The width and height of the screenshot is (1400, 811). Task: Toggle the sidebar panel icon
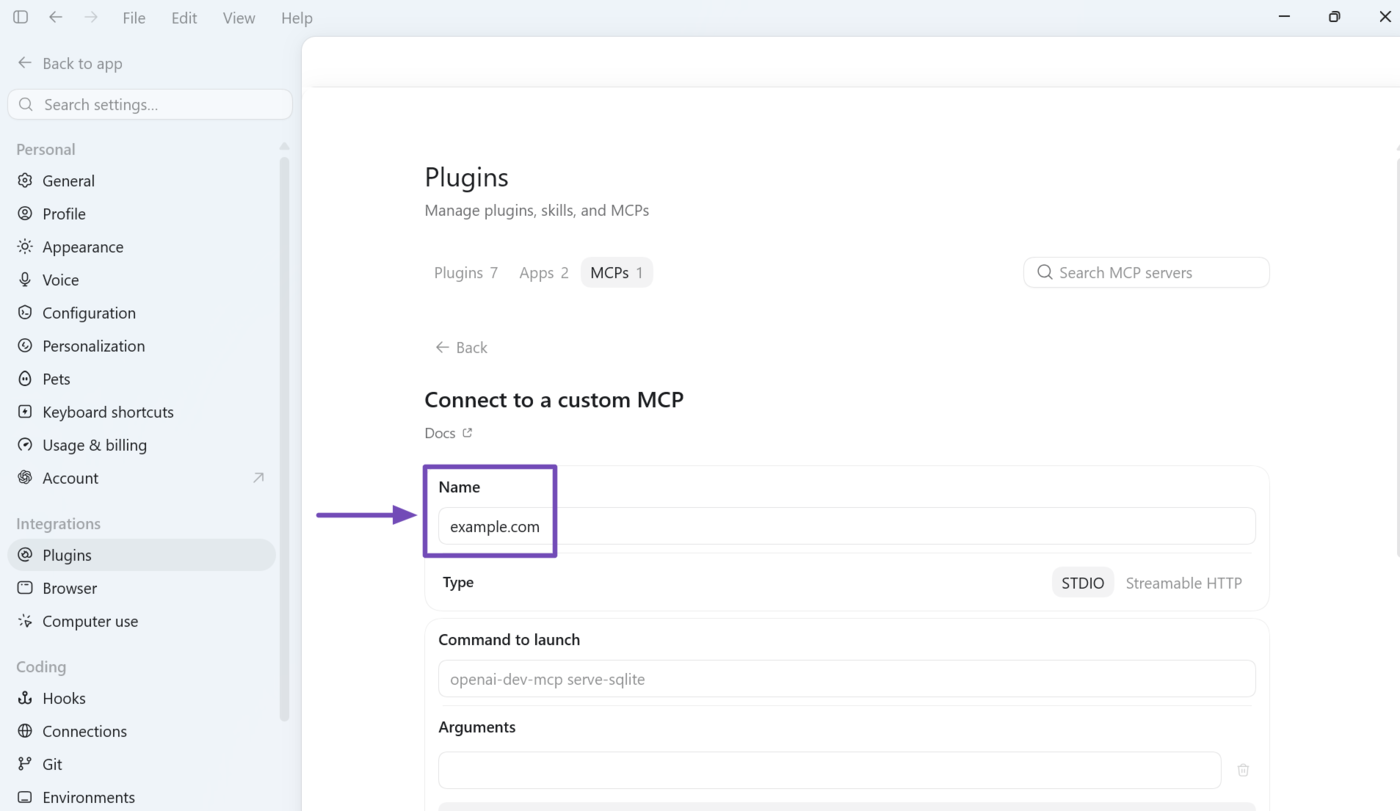pos(20,17)
